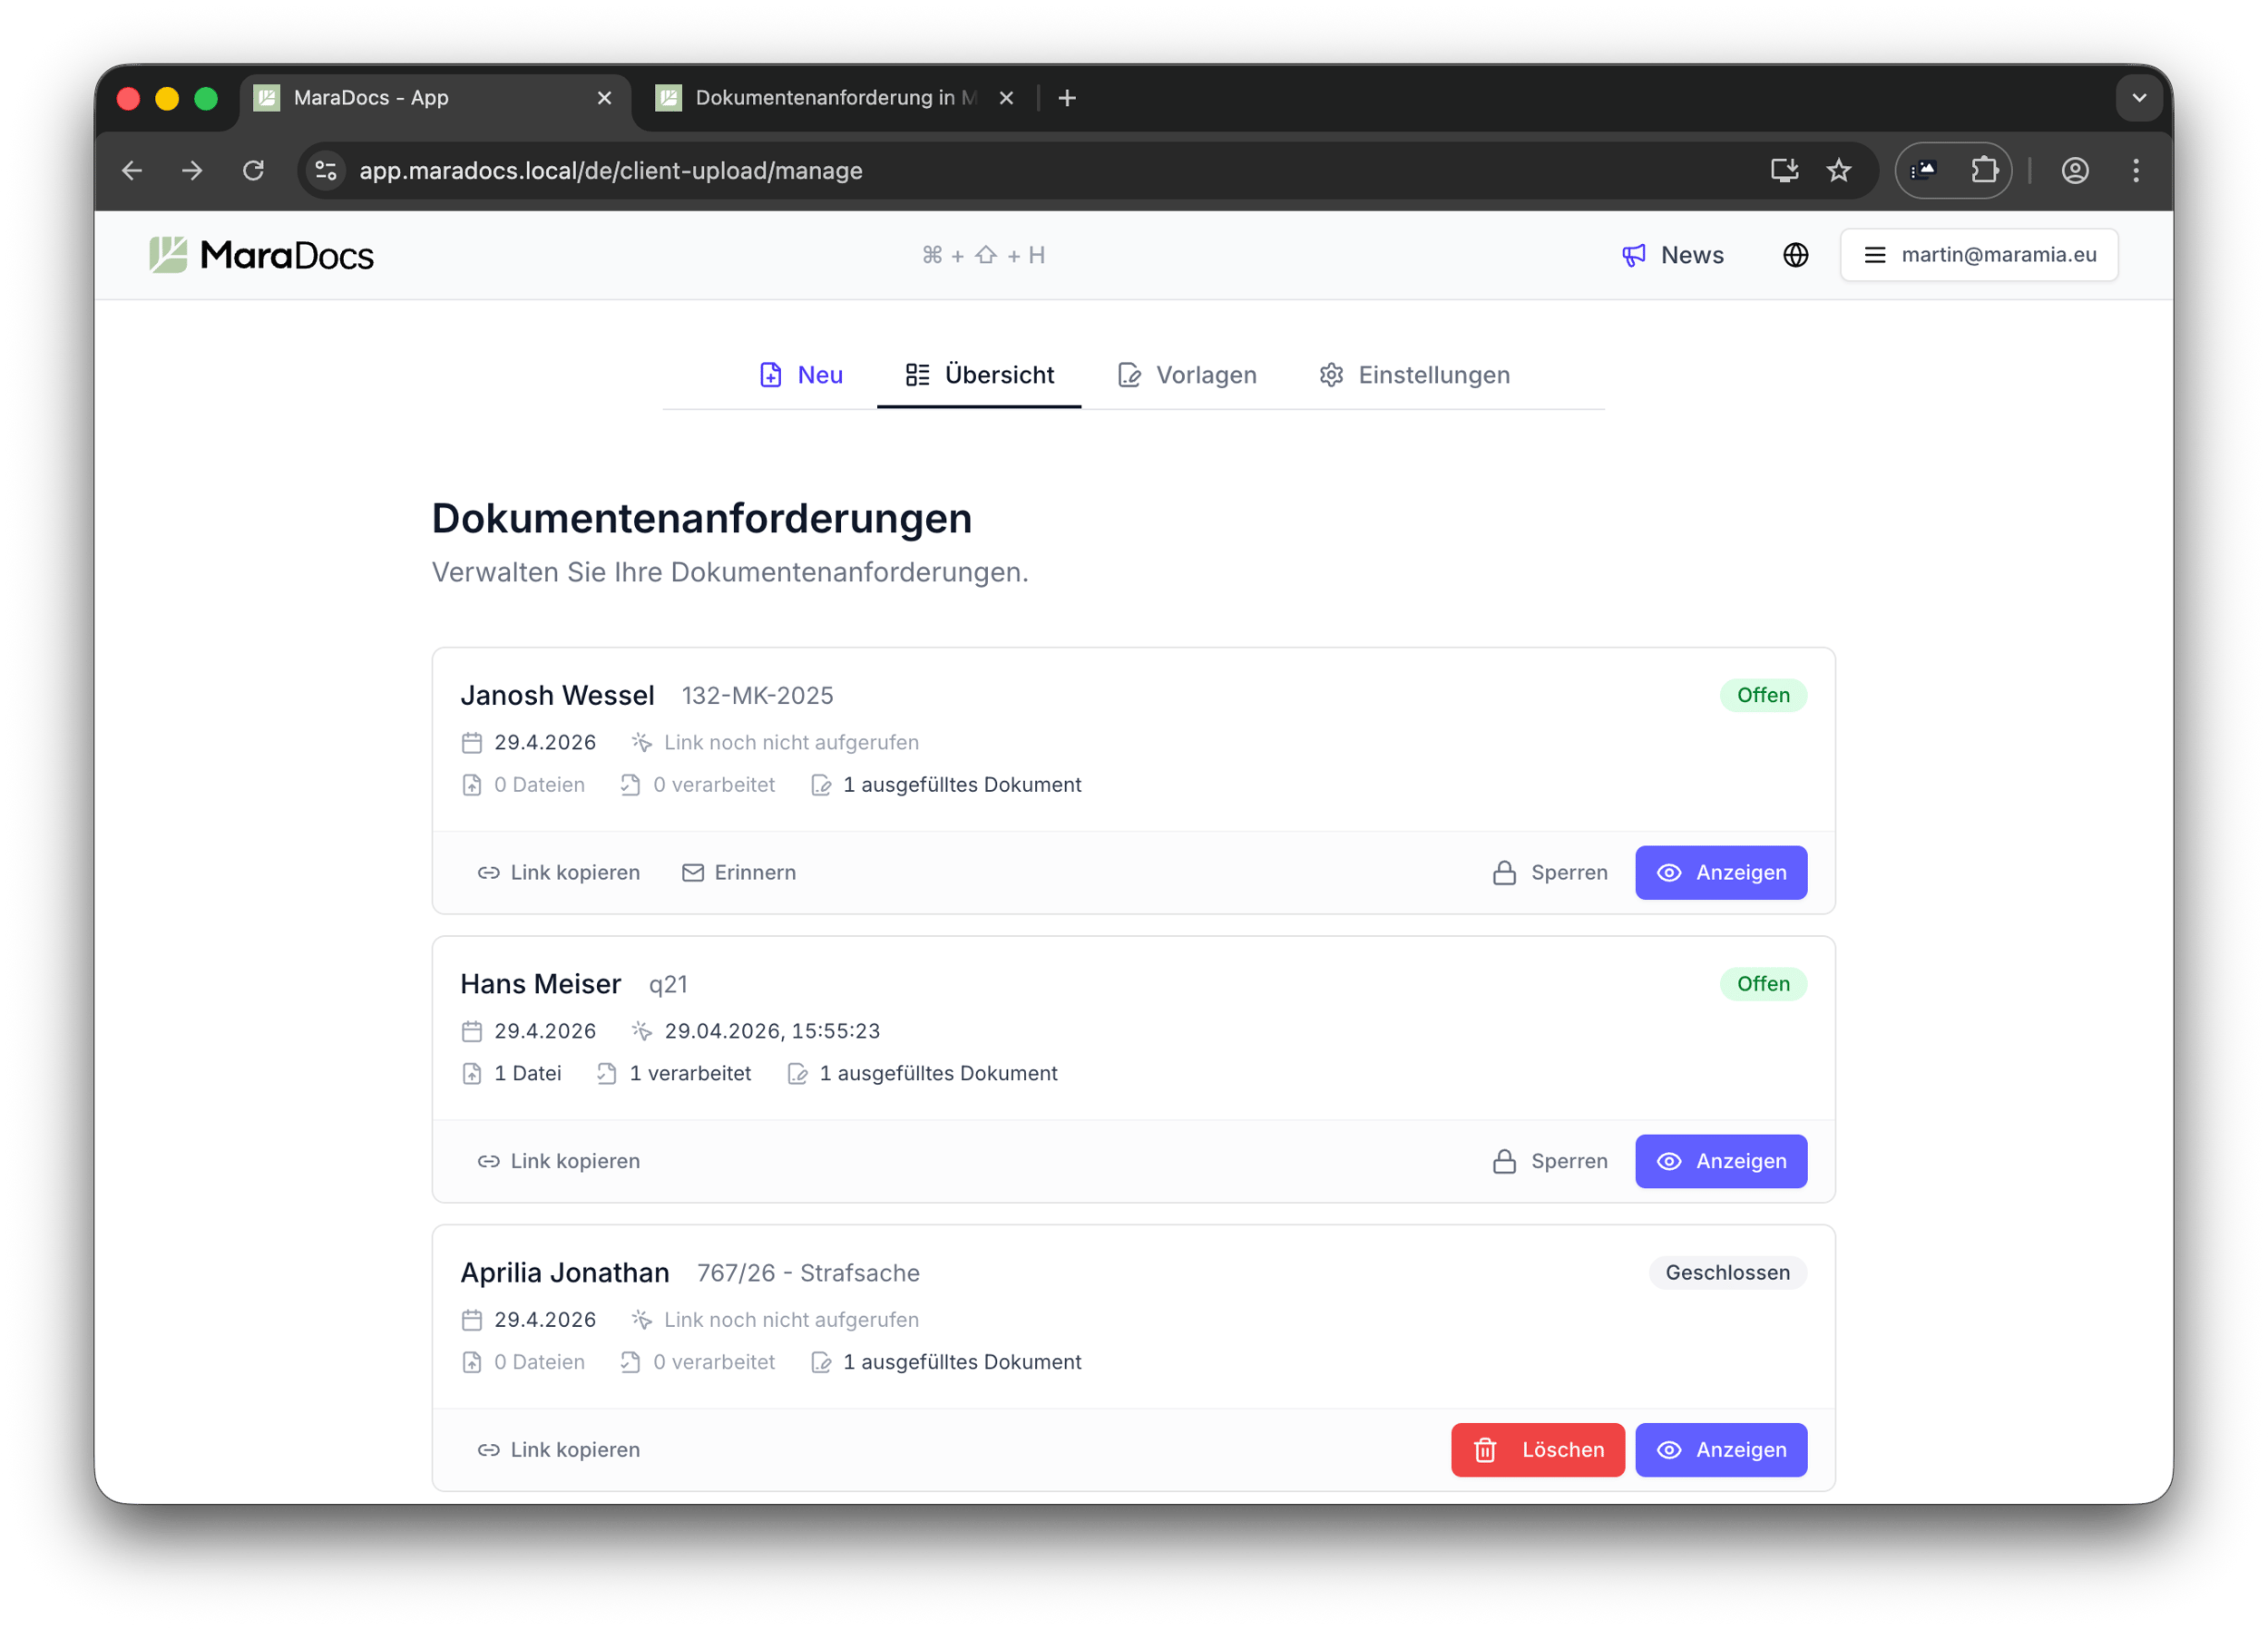Lock Hans Meiser's request with Sperren
The image size is (2268, 1629).
(1550, 1161)
